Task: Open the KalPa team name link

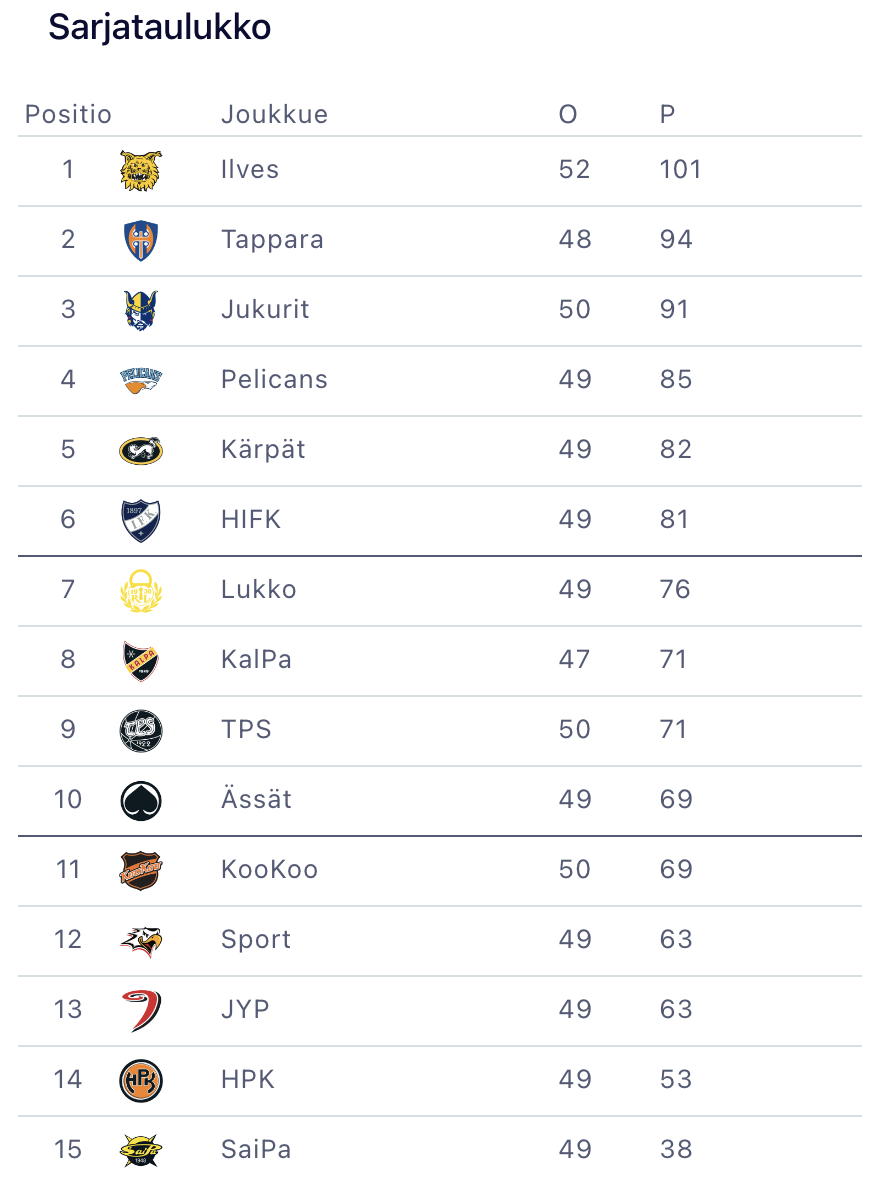Action: [256, 660]
